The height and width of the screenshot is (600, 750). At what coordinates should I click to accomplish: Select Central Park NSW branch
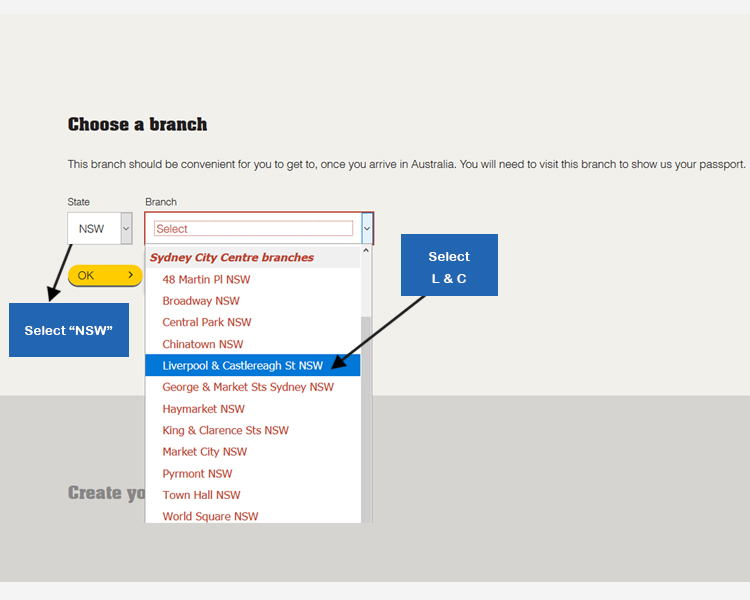(x=207, y=322)
